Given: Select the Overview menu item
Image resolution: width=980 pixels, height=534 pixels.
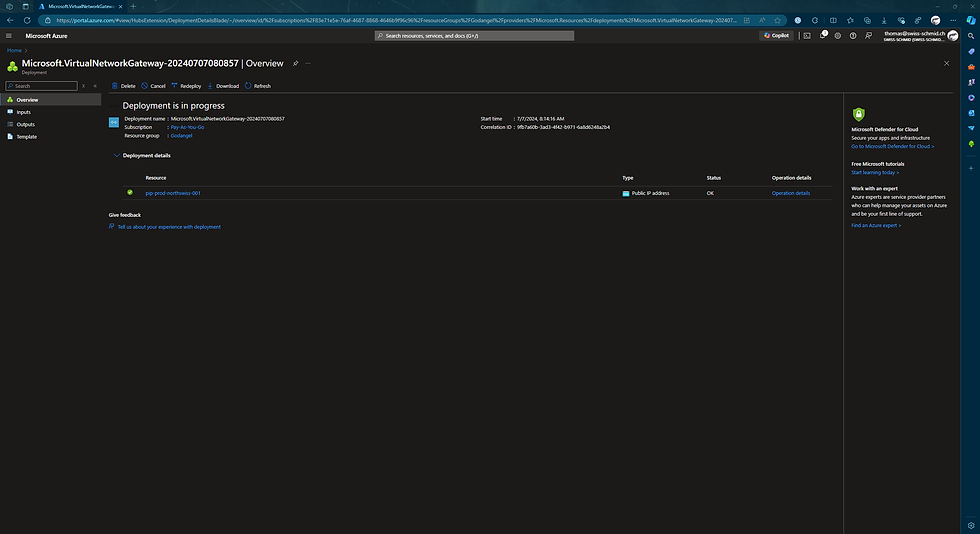Looking at the screenshot, I should [x=51, y=99].
